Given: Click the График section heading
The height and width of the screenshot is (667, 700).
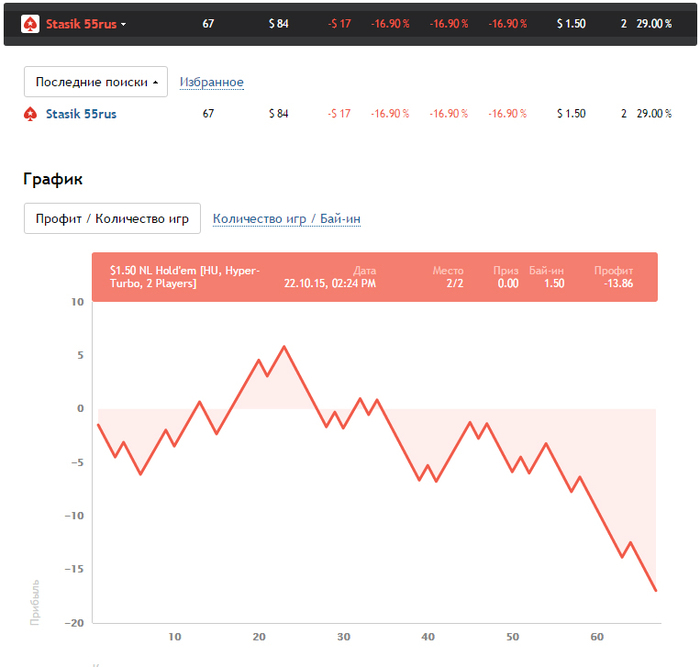Looking at the screenshot, I should pos(53,179).
